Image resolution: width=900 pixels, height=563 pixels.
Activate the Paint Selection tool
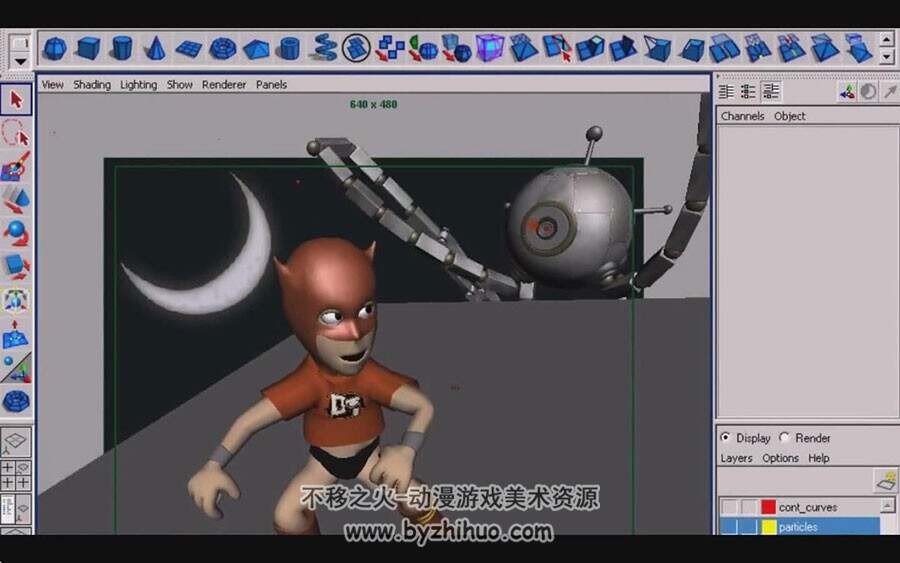coord(16,166)
